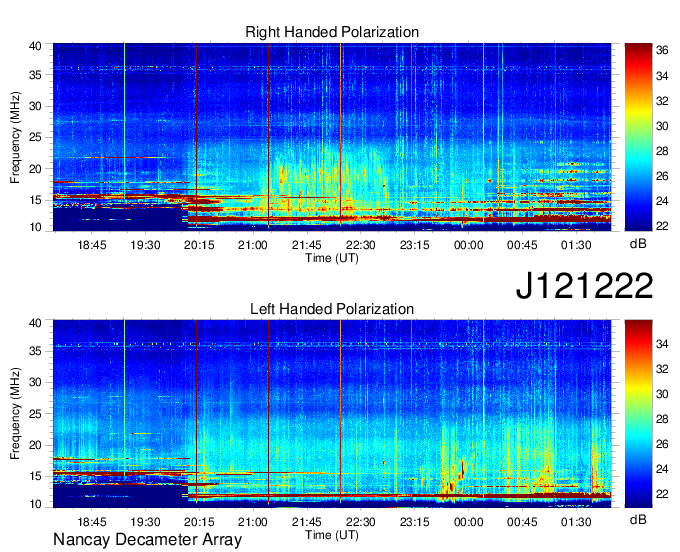Click the 23:15 tick under the left-handed plot
Screen dimensions: 680x552
(x=415, y=522)
